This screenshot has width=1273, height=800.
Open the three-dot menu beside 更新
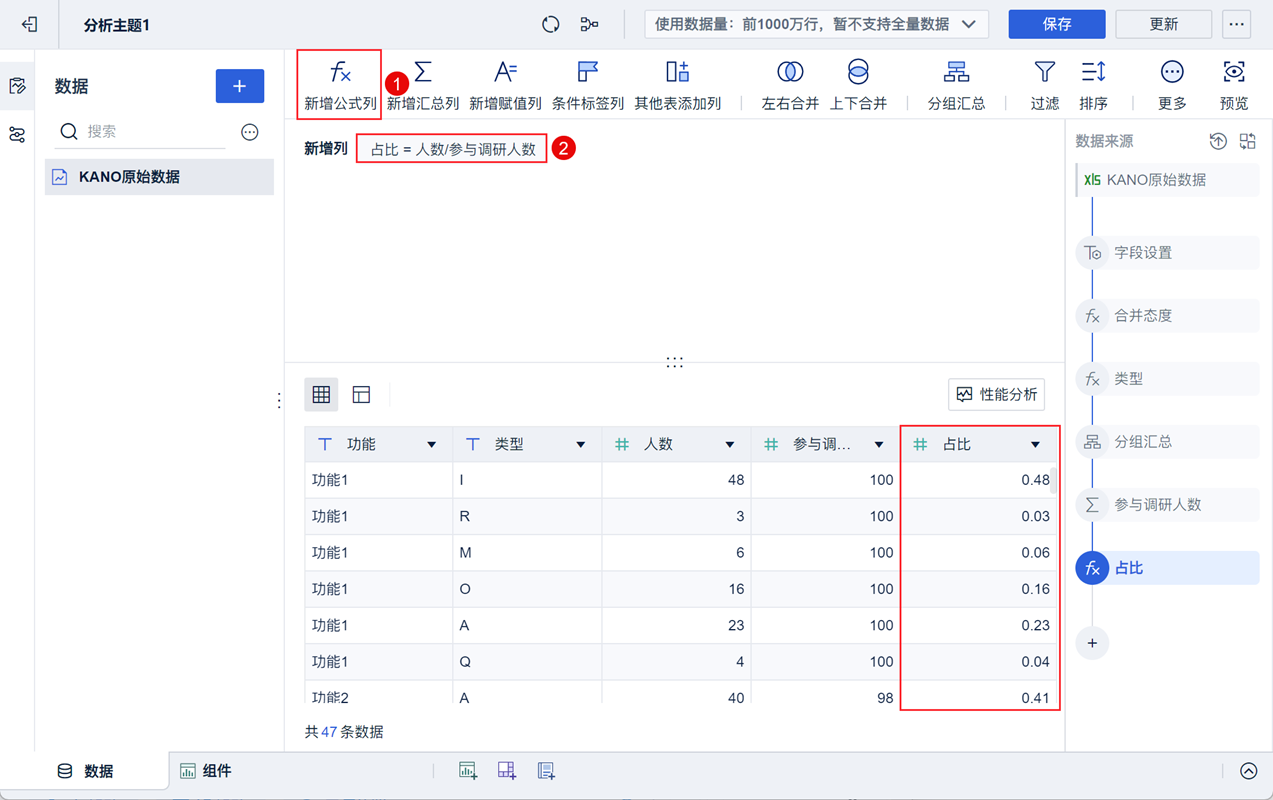(x=1237, y=24)
